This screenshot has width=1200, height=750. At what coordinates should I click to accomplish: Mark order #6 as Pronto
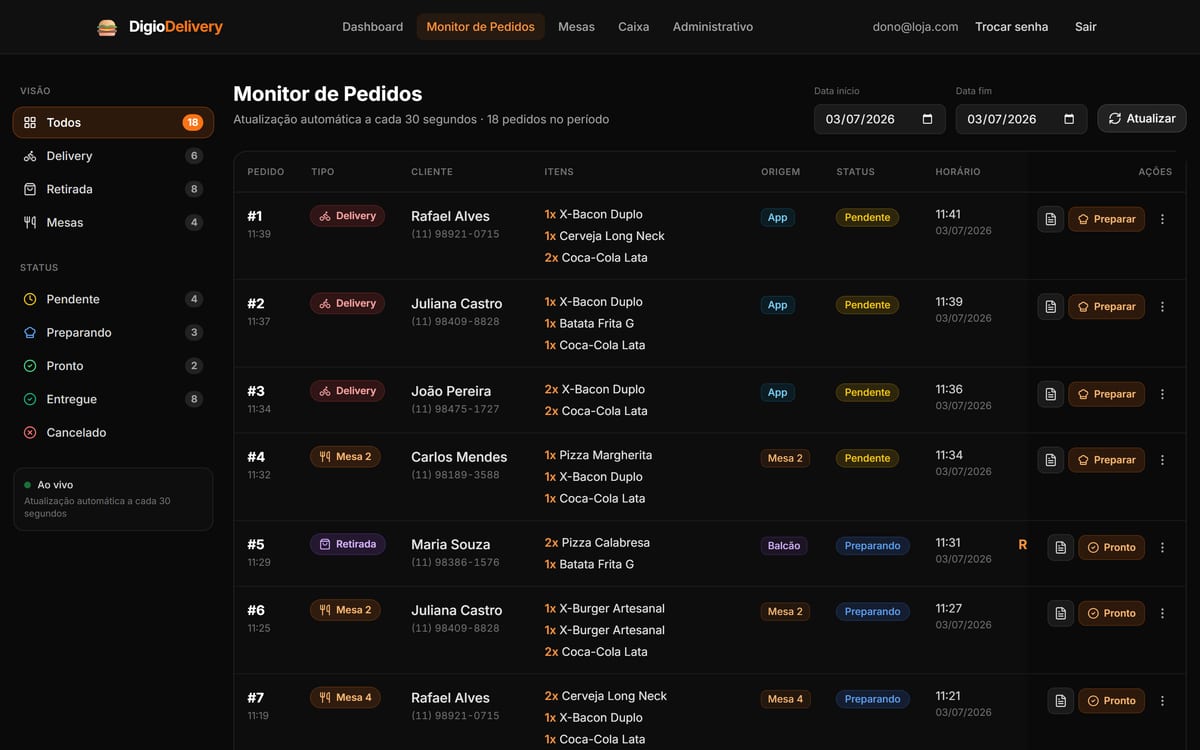click(1111, 613)
